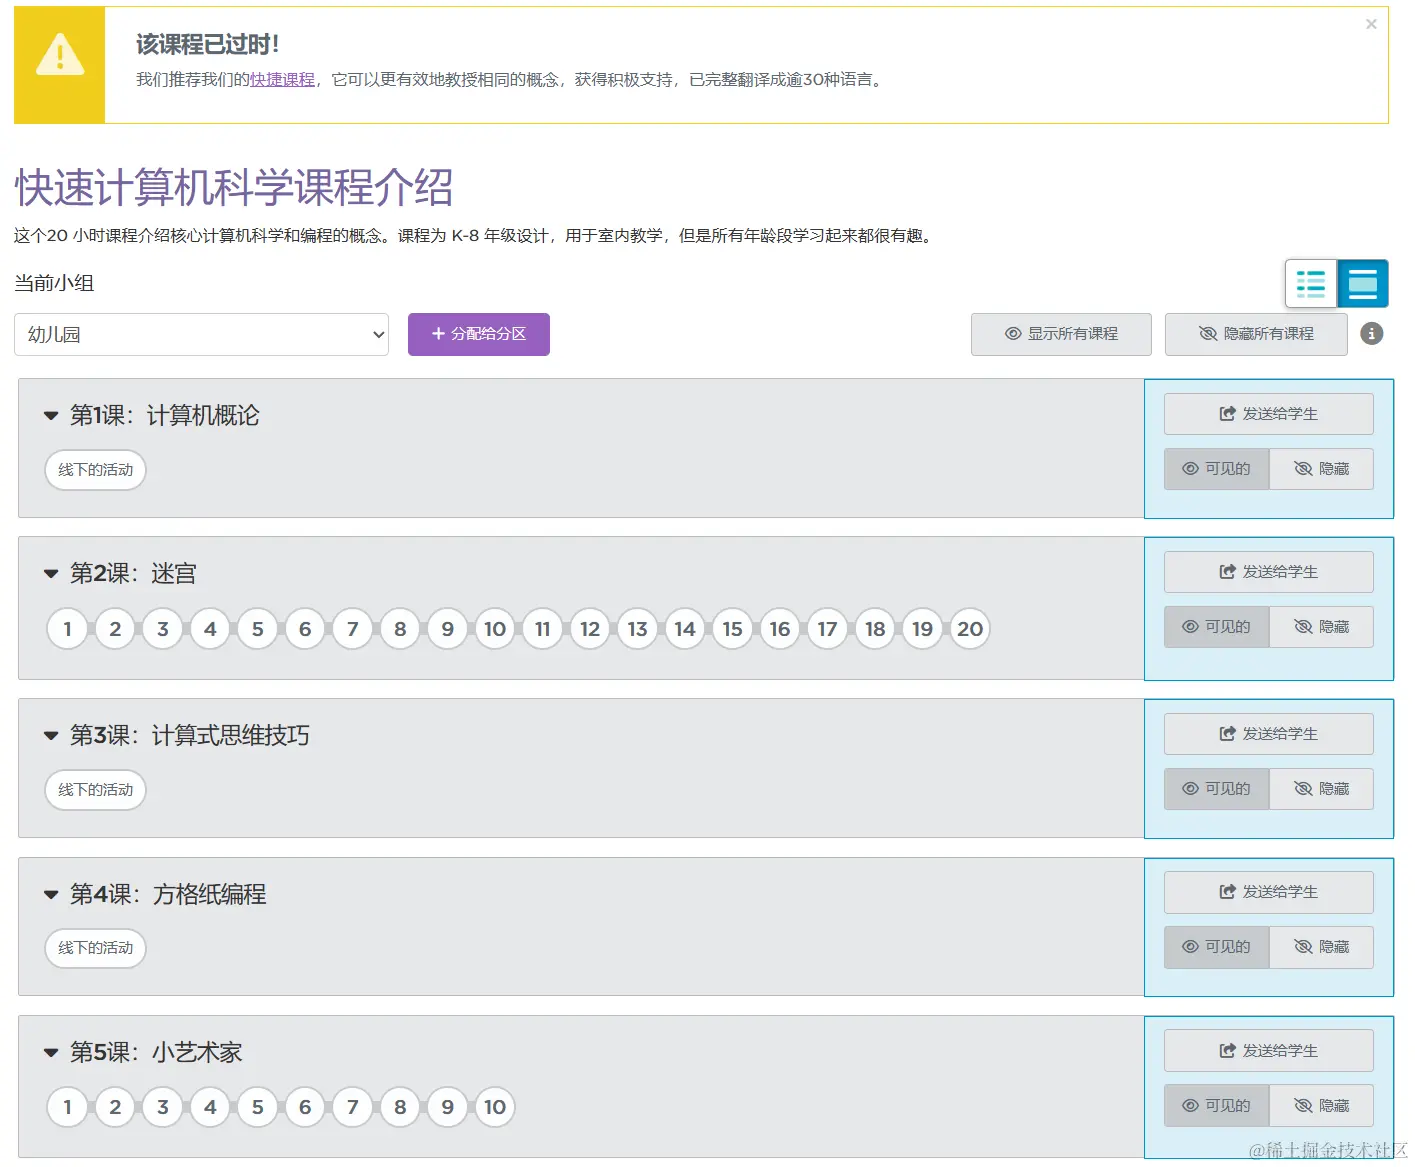The image size is (1415, 1167).
Task: Switch to the compact list view icon
Action: pyautogui.click(x=1310, y=283)
